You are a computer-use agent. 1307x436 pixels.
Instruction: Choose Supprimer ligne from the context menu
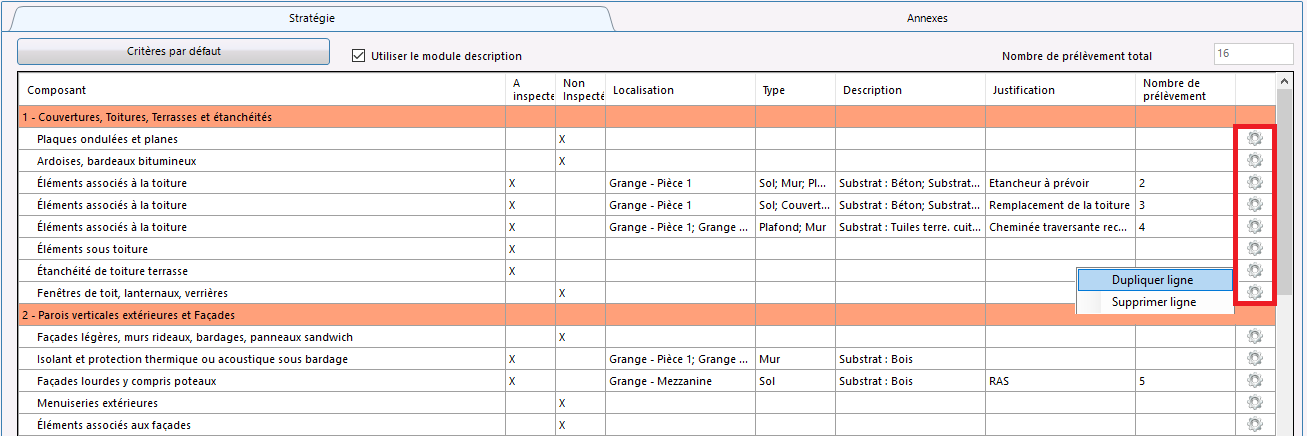click(x=1154, y=302)
